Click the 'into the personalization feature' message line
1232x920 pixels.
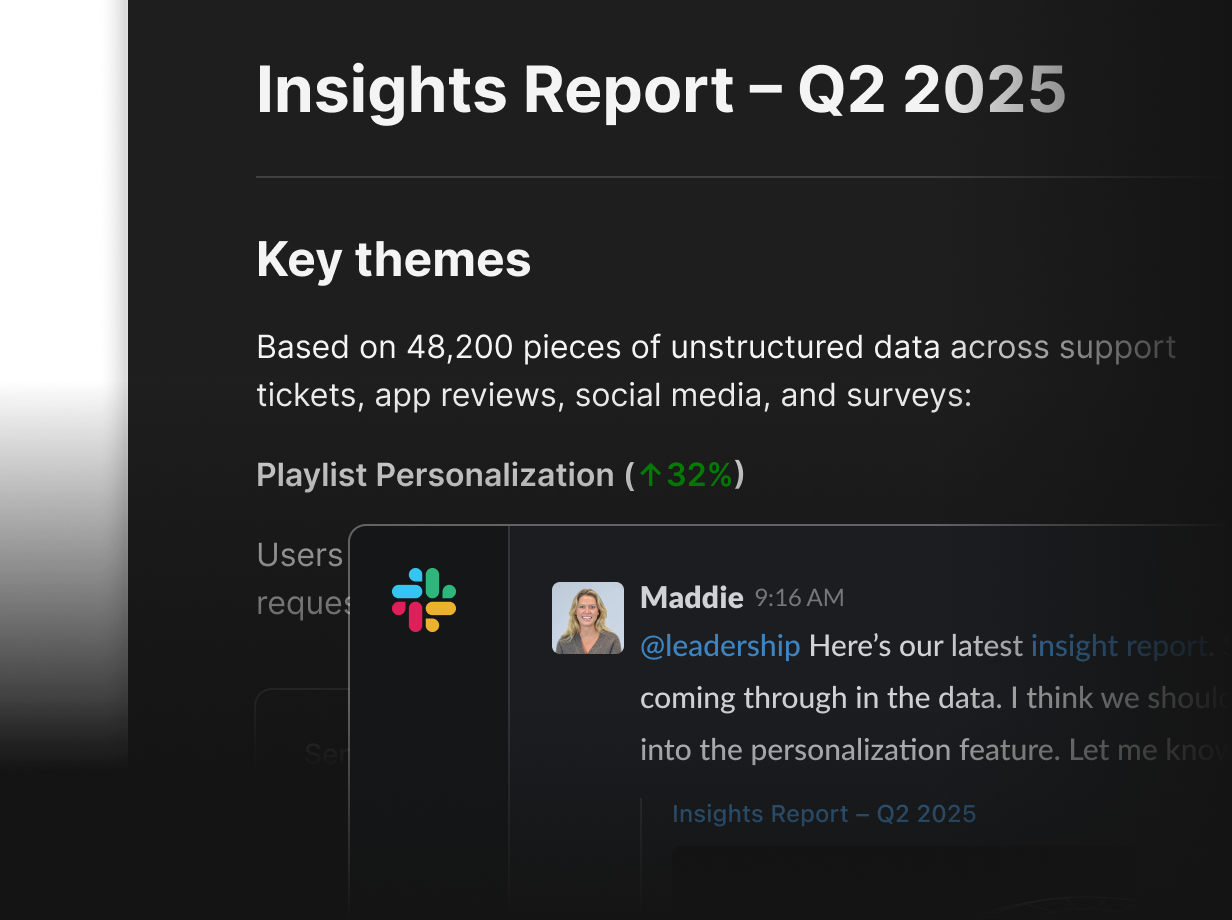pos(936,750)
